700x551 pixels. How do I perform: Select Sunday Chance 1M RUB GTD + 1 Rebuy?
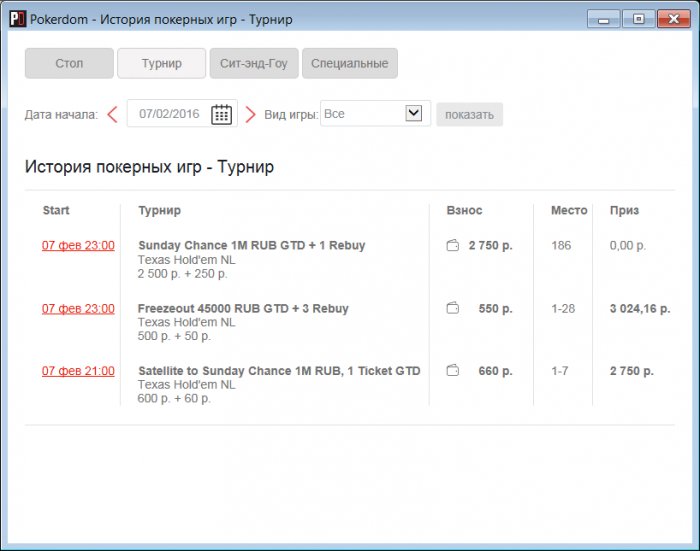pos(252,245)
